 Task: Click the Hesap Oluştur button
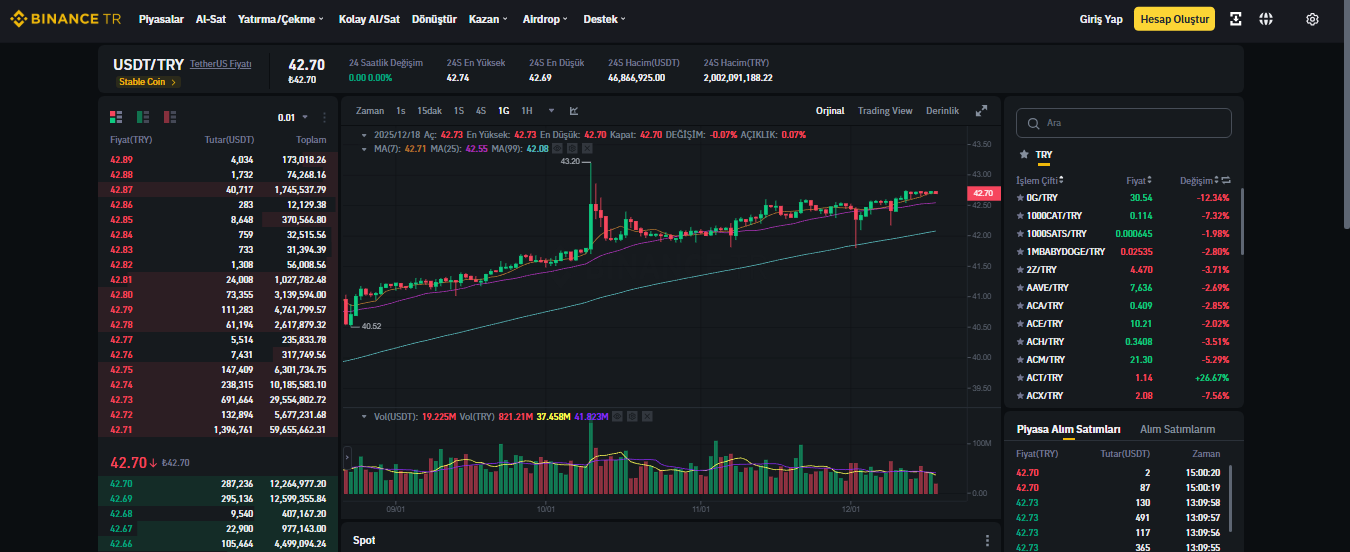[1174, 19]
